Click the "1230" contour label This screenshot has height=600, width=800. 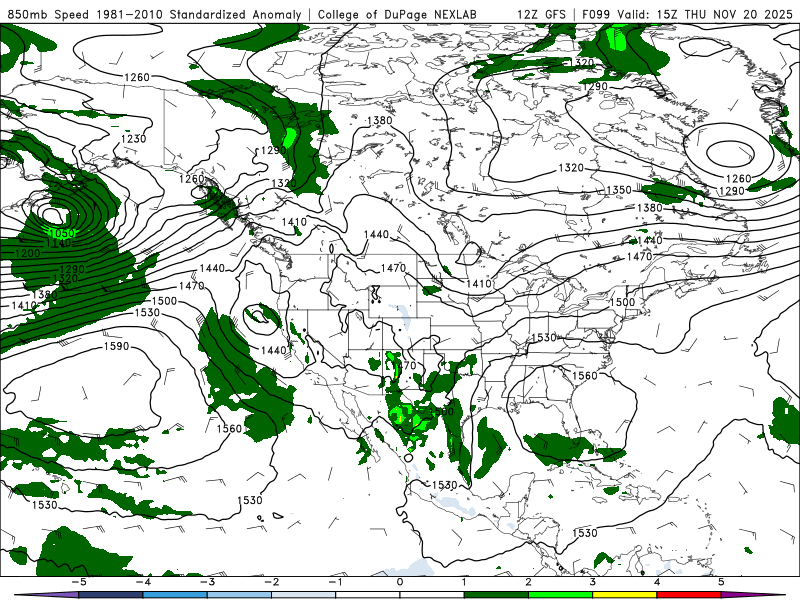[133, 139]
